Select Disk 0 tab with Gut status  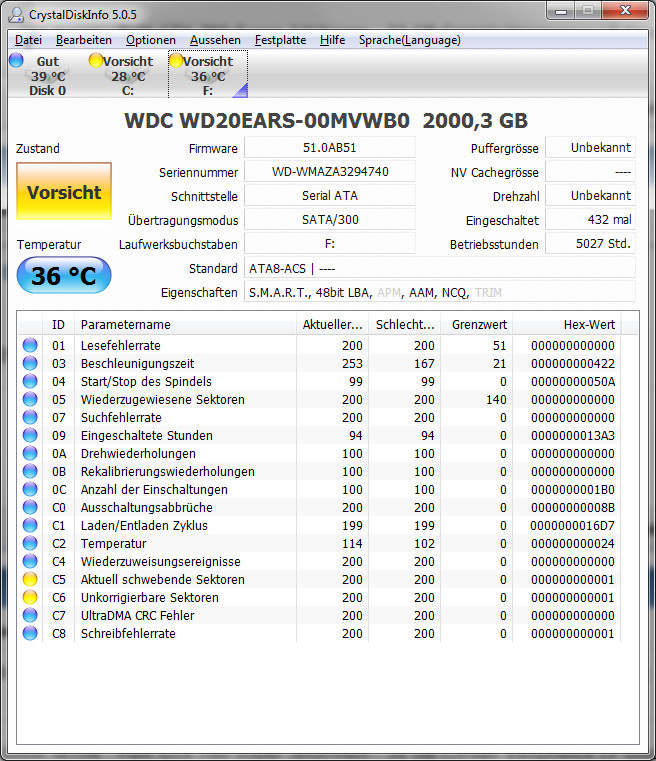tap(48, 75)
